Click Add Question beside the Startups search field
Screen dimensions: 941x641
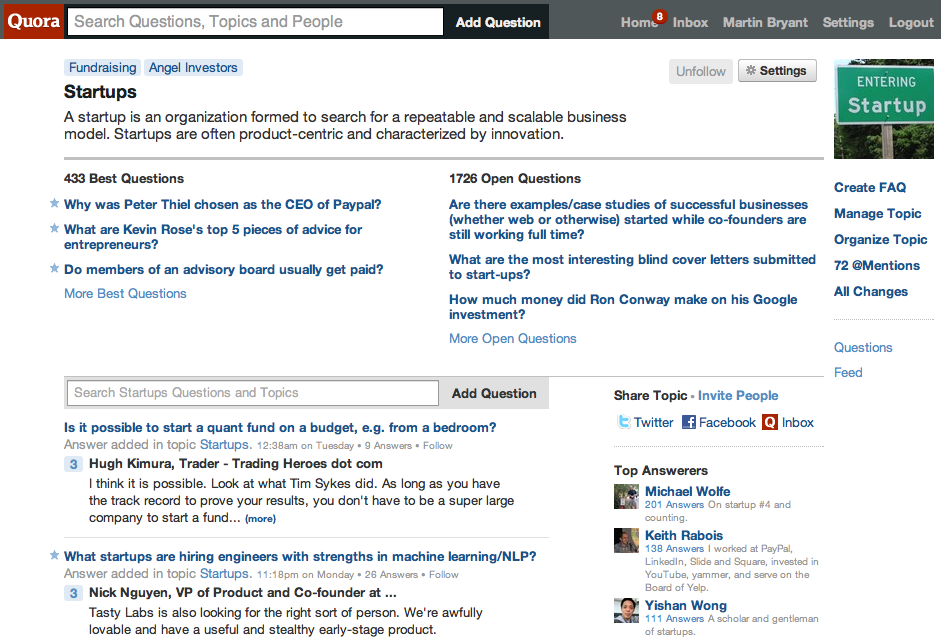coord(494,393)
